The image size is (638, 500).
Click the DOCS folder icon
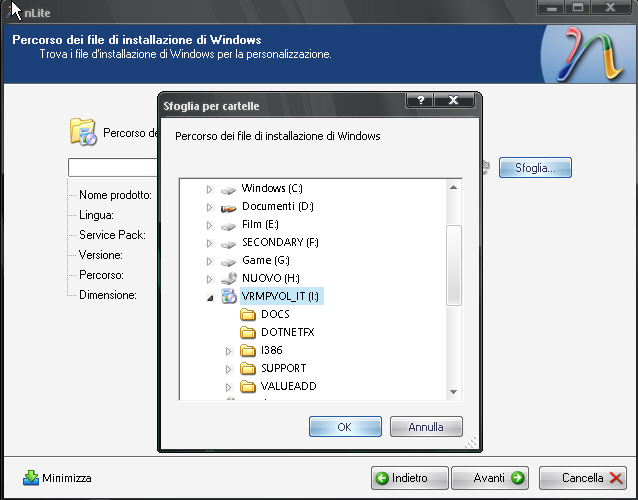point(247,314)
